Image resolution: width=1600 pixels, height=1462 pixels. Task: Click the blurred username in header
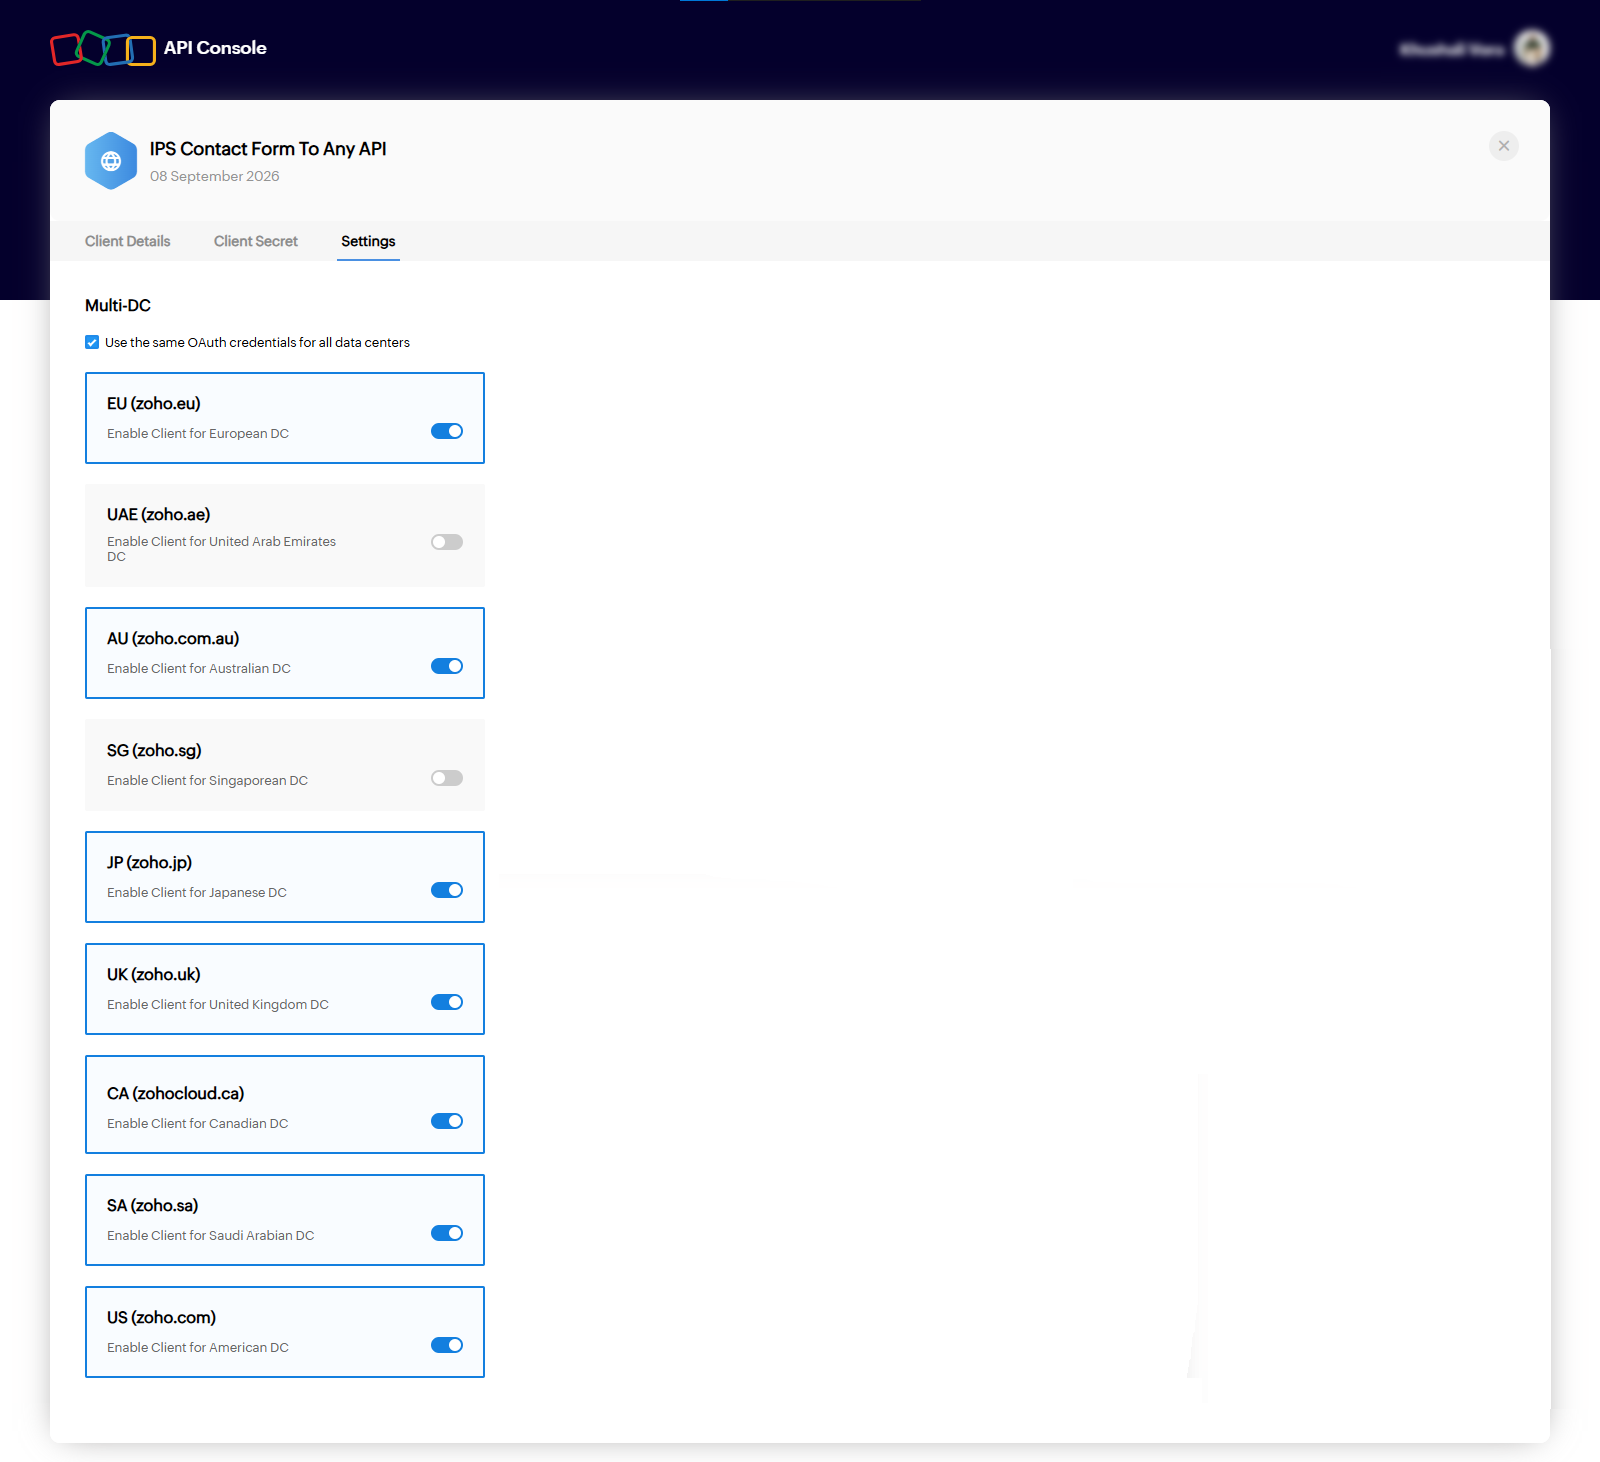coord(1452,49)
